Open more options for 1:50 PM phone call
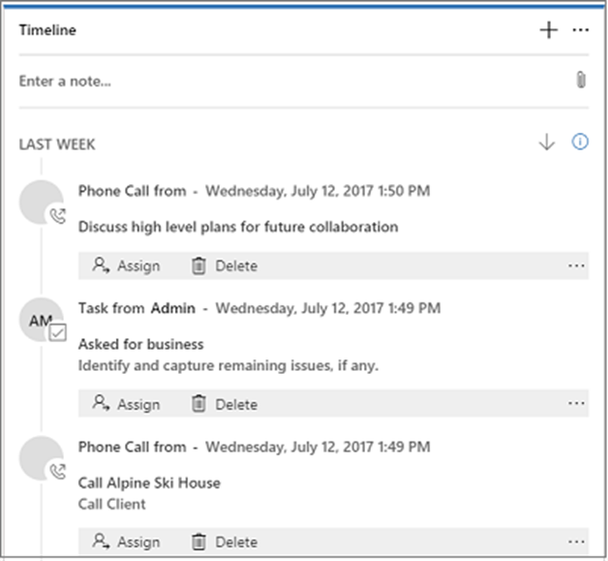The image size is (608, 561). (576, 266)
